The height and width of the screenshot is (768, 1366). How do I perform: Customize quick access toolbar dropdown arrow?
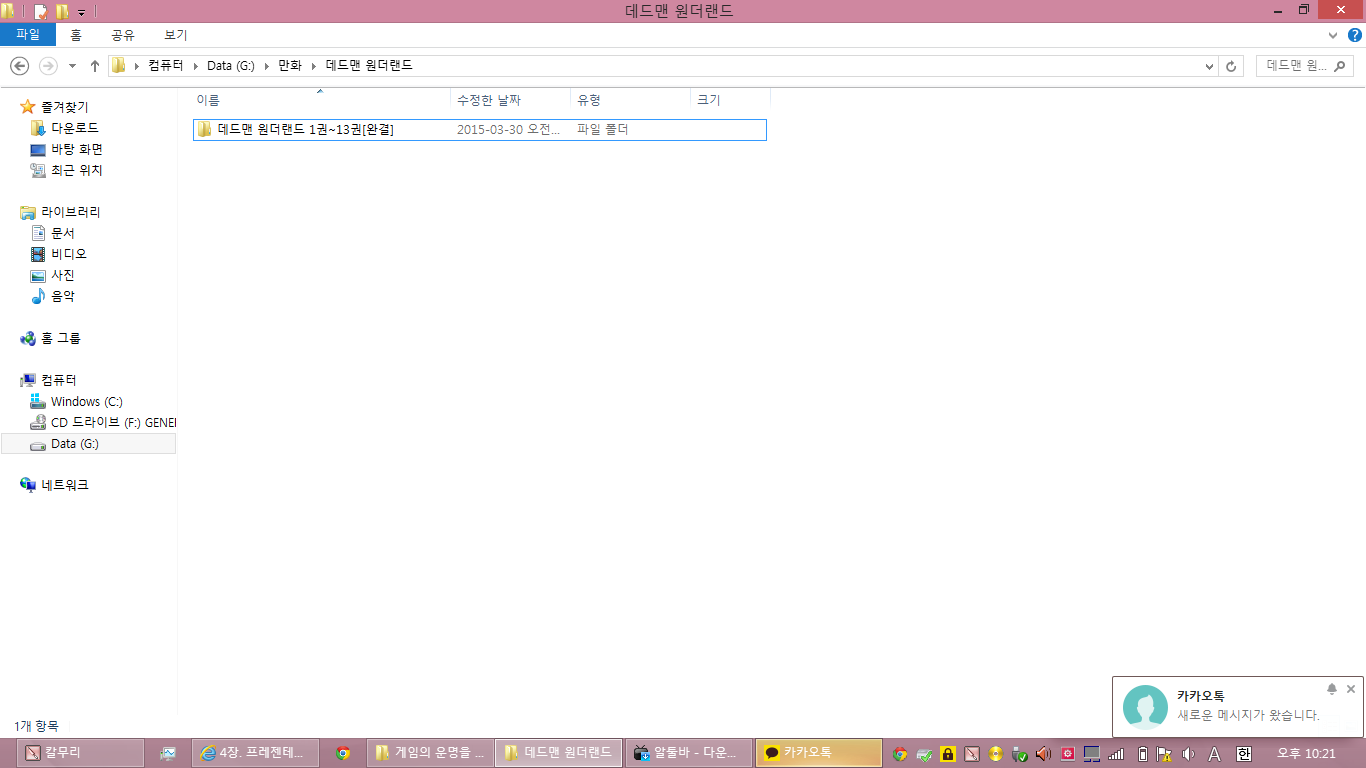[81, 12]
